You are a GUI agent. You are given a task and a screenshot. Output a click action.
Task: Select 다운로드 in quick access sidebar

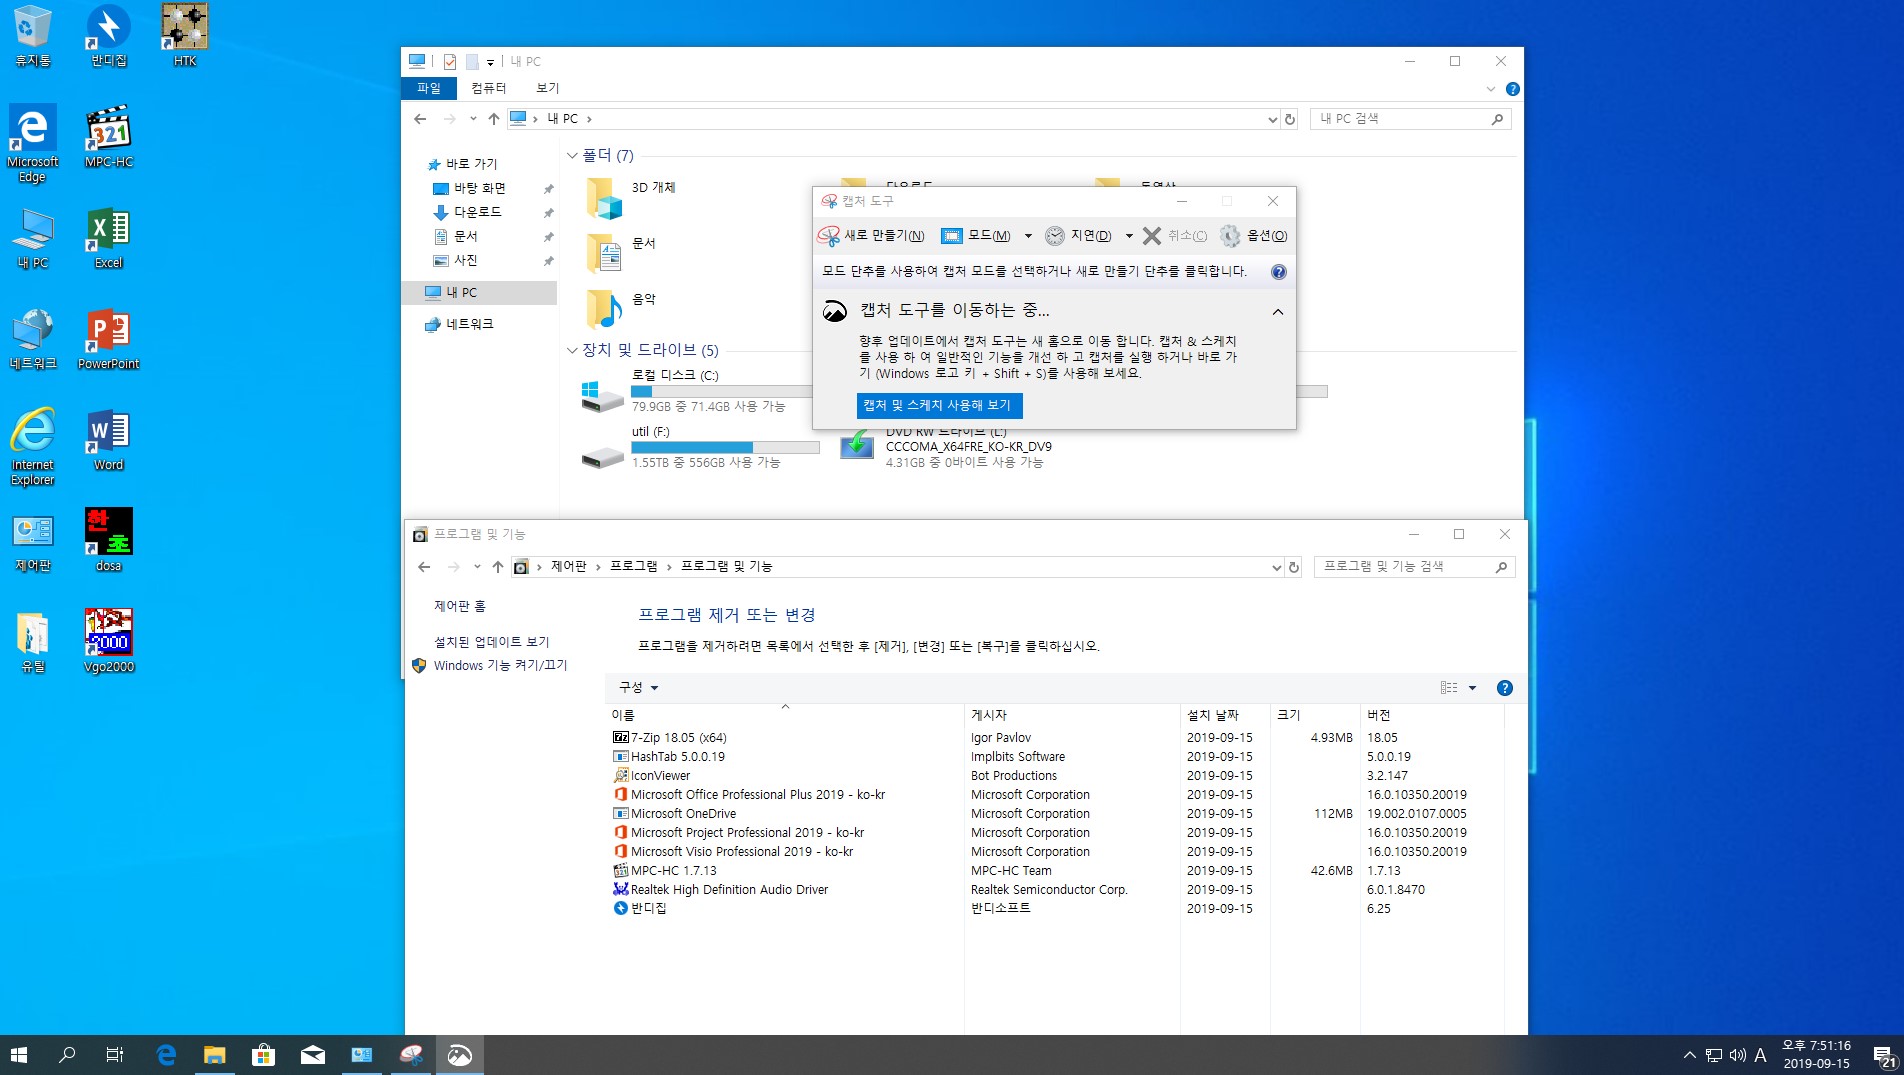[x=477, y=212]
